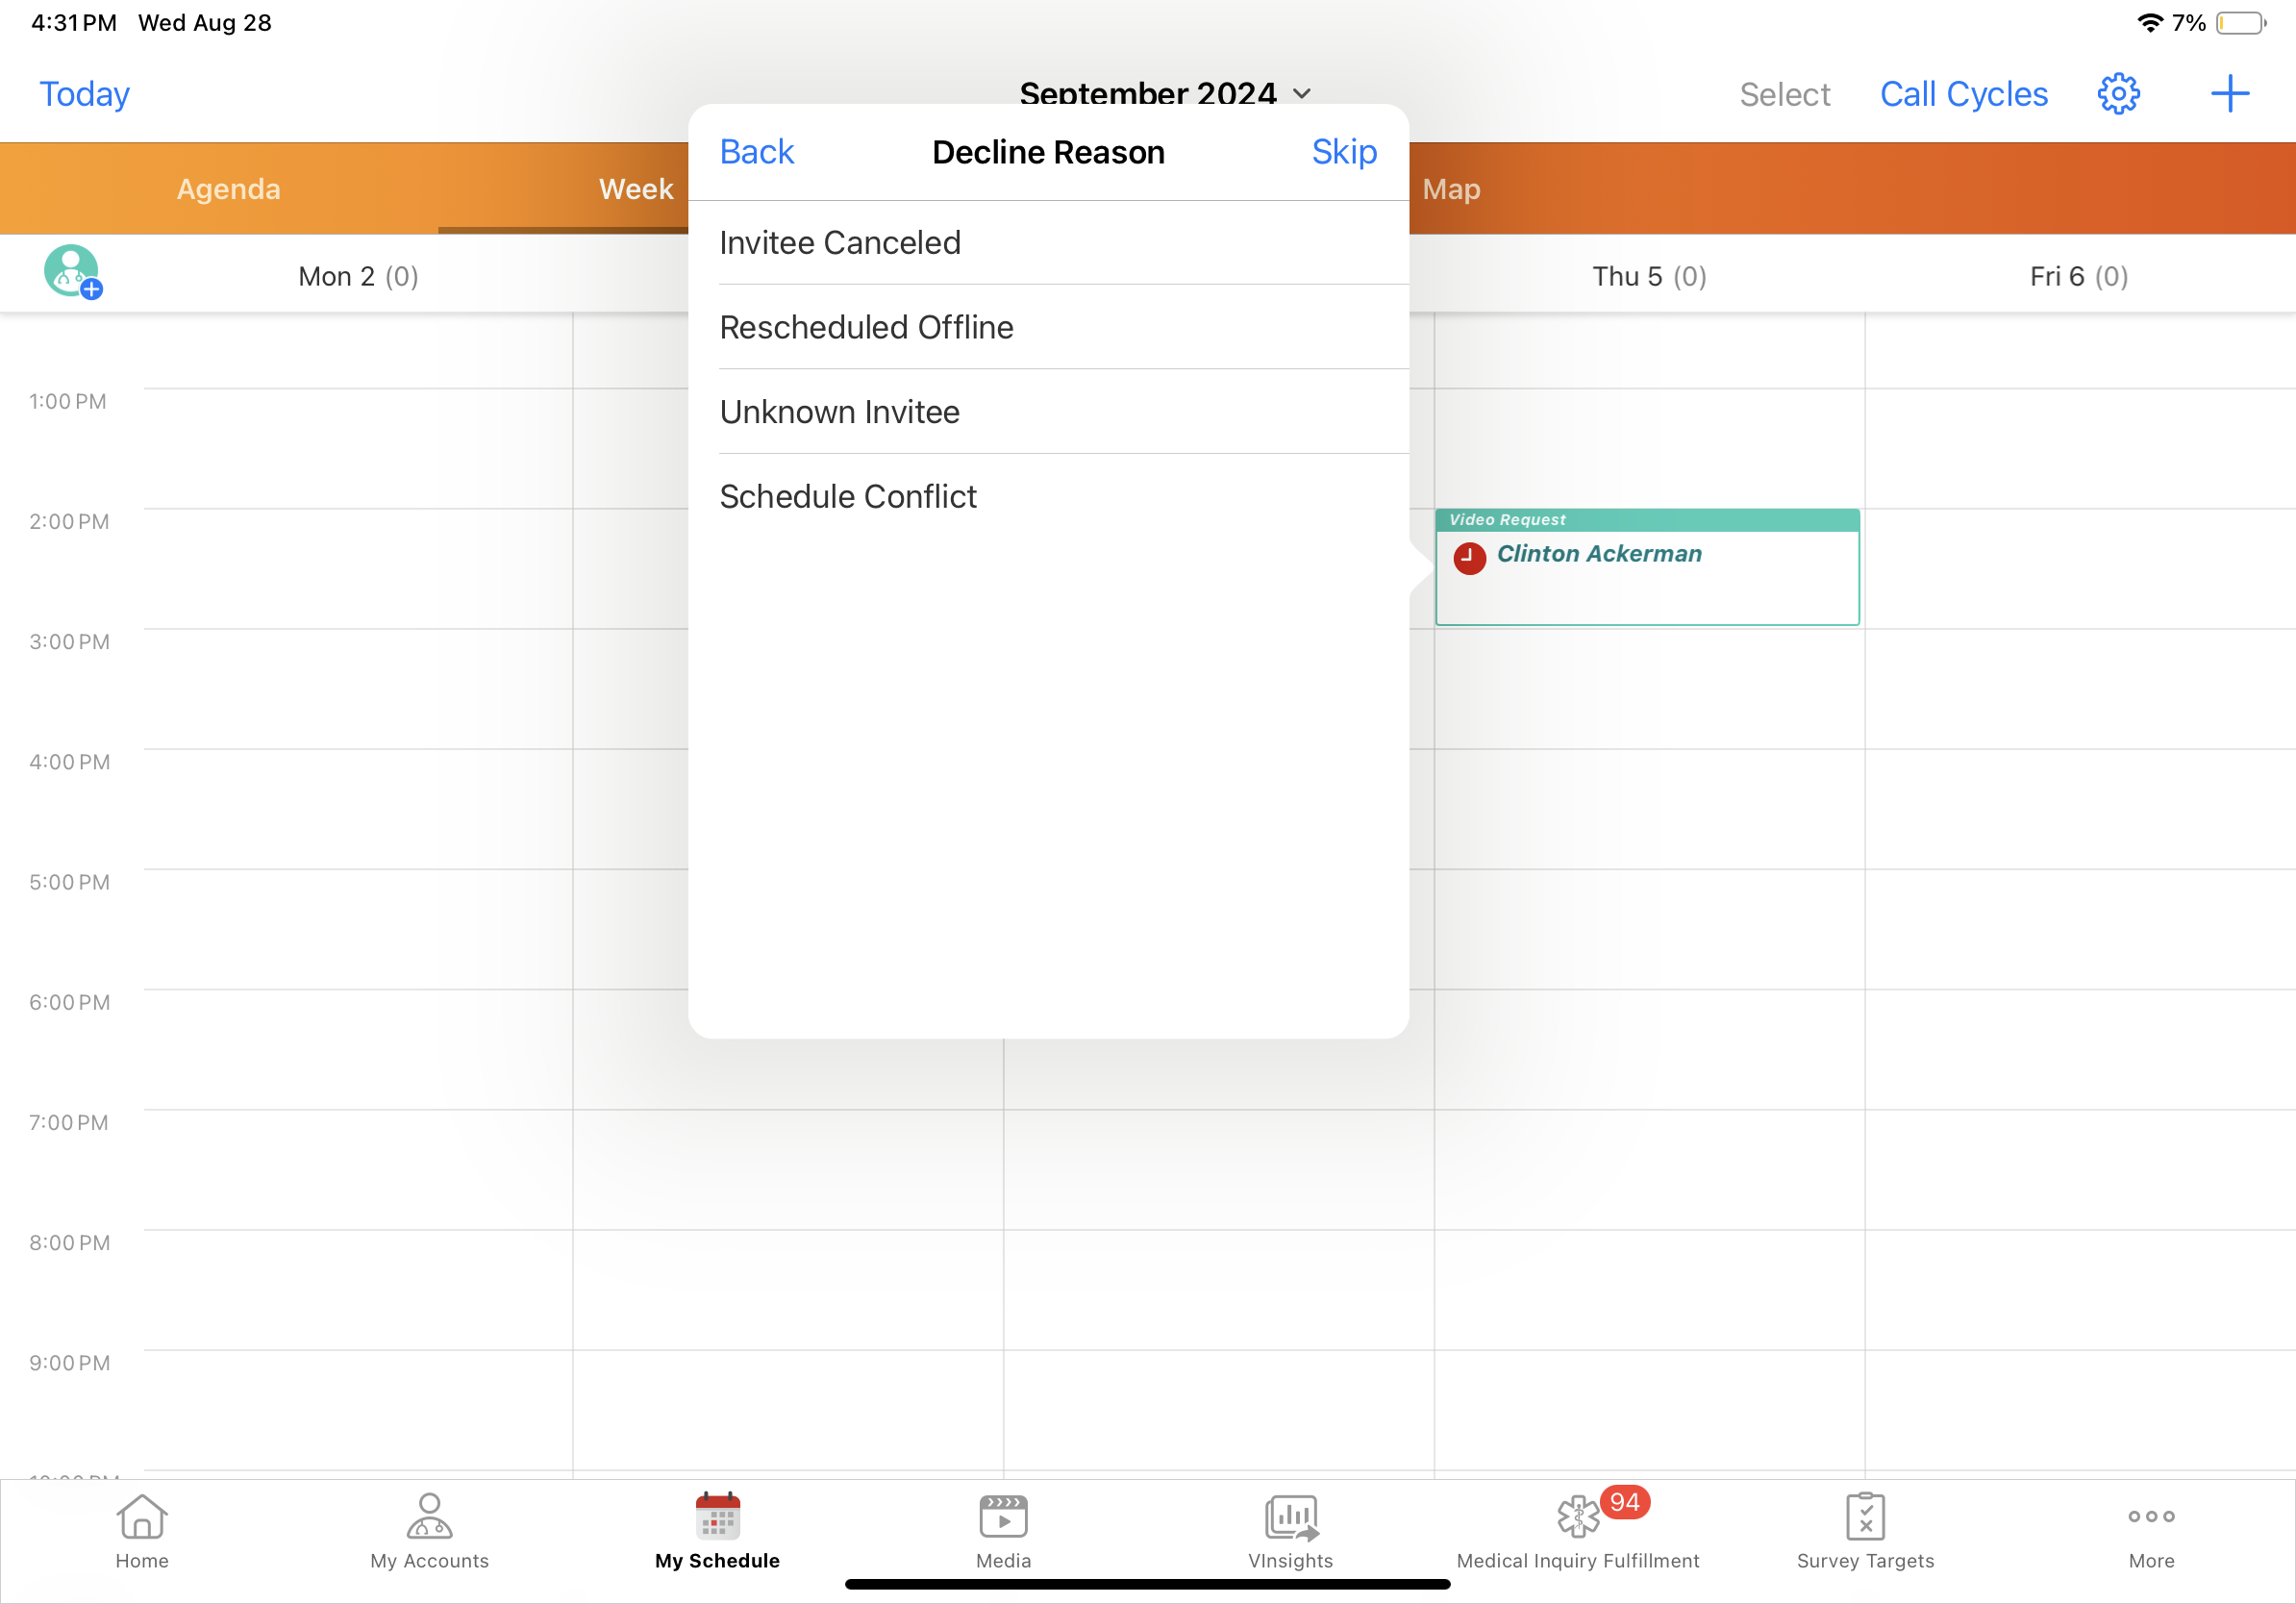Open the settings gear icon

[x=2117, y=94]
